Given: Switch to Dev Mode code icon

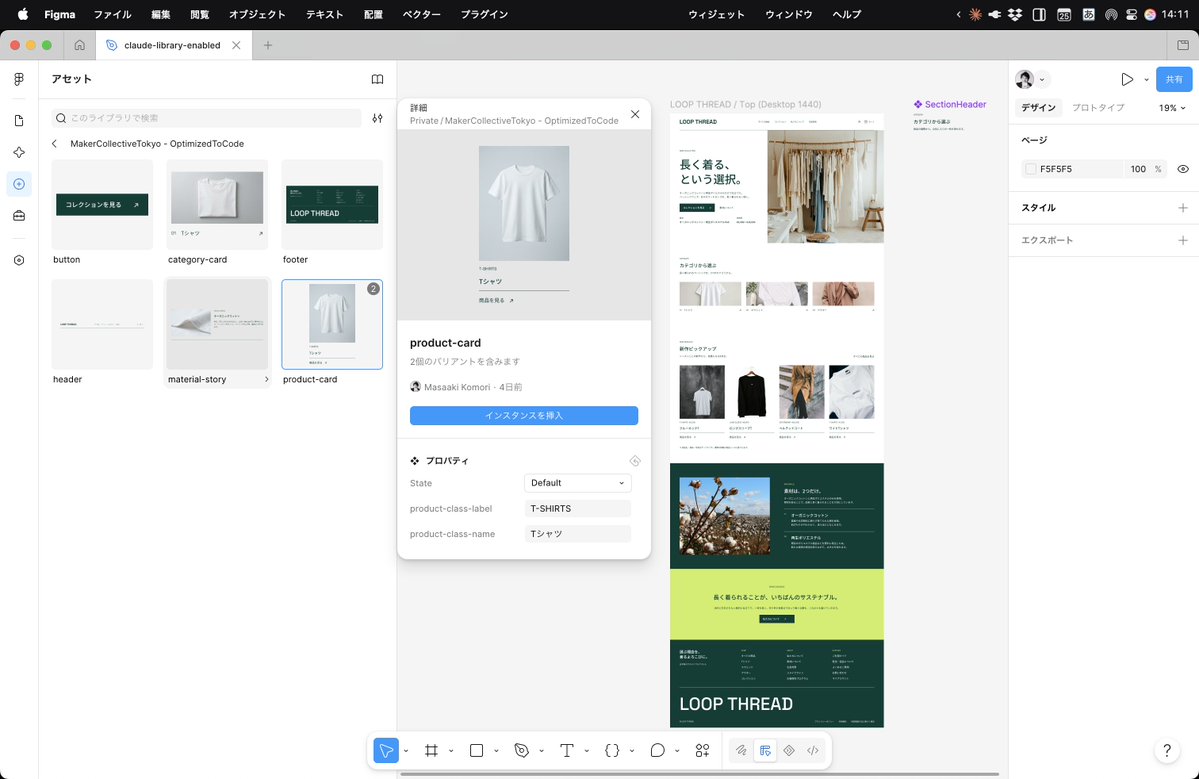Looking at the screenshot, I should (813, 751).
